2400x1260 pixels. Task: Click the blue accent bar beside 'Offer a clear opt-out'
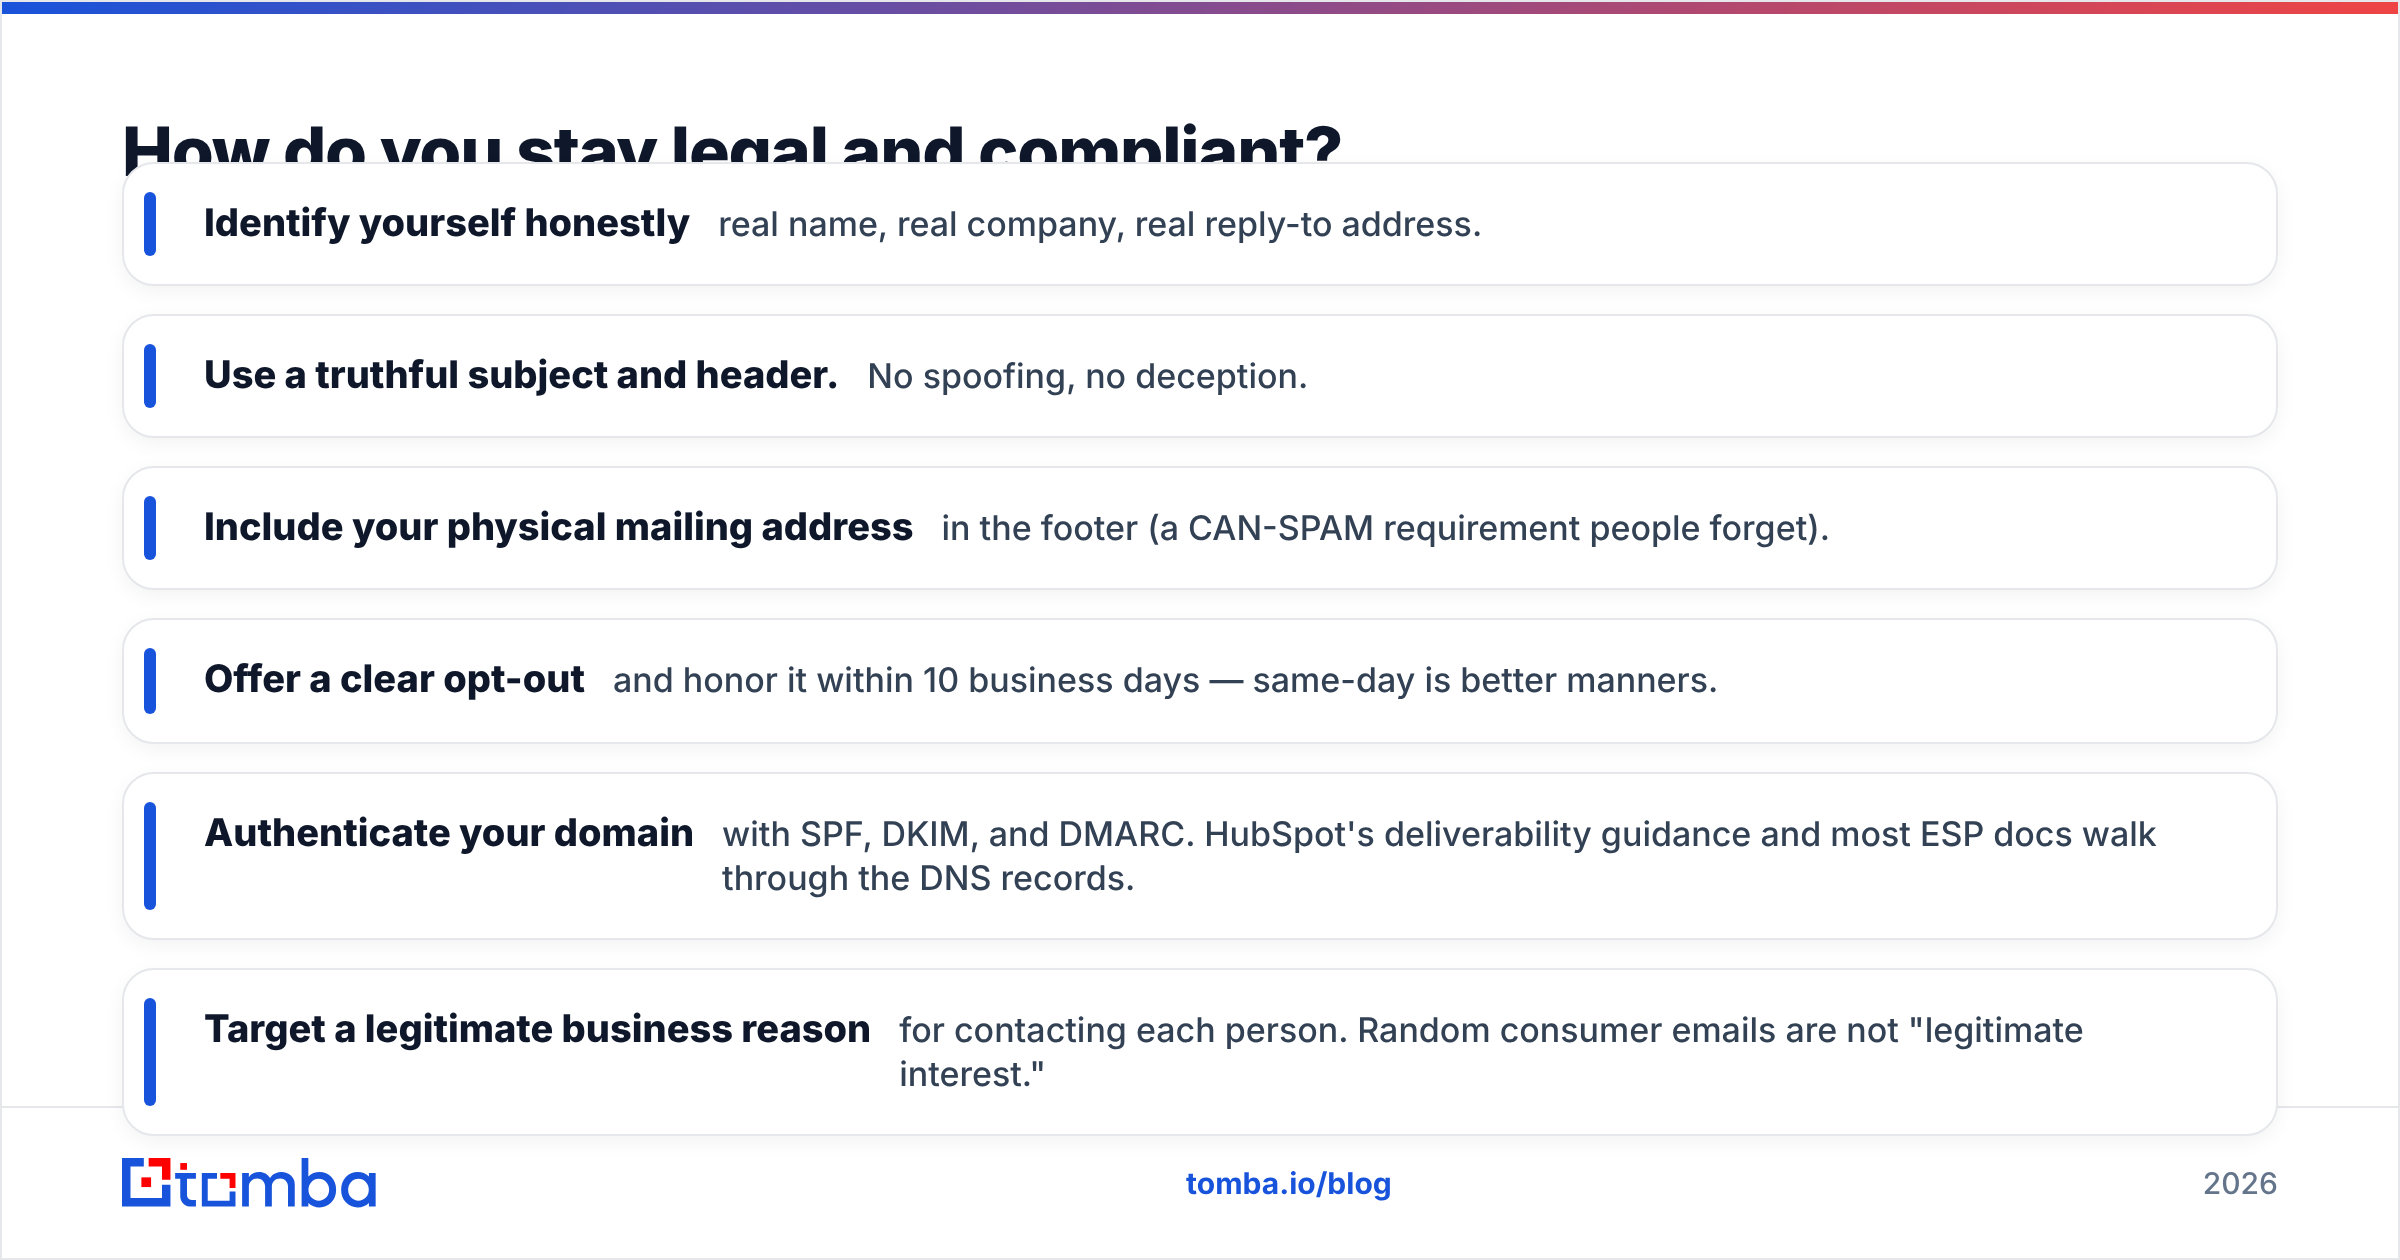pyautogui.click(x=150, y=681)
